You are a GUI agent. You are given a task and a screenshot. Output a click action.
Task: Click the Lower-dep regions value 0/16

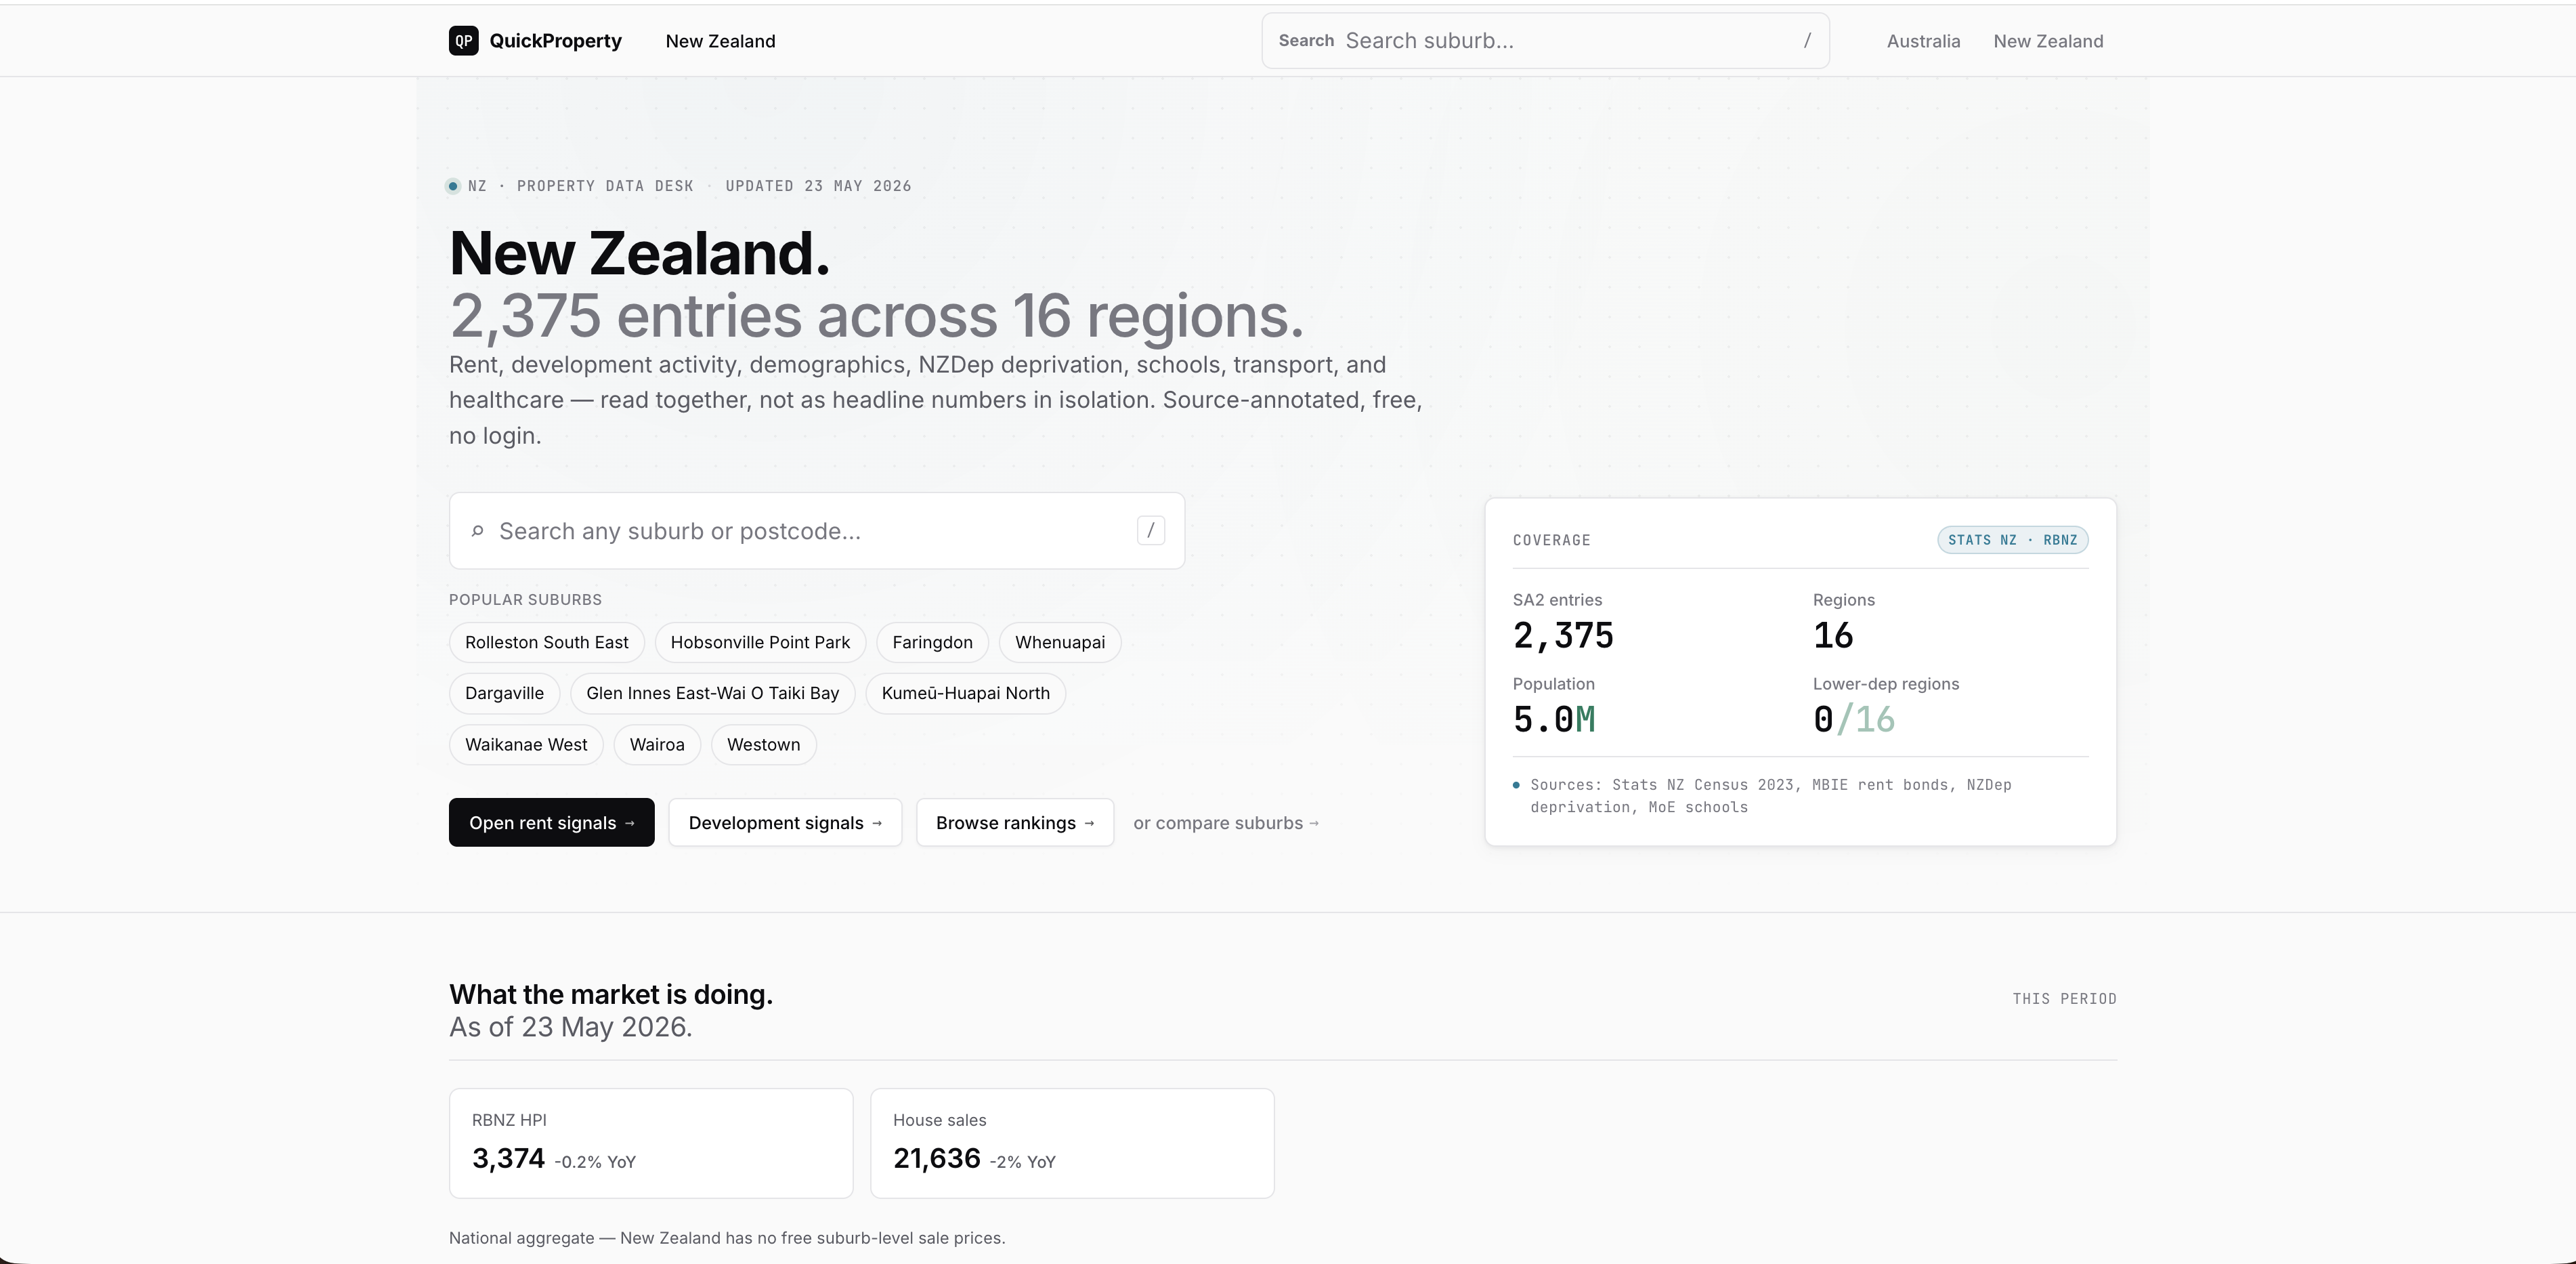tap(1854, 720)
